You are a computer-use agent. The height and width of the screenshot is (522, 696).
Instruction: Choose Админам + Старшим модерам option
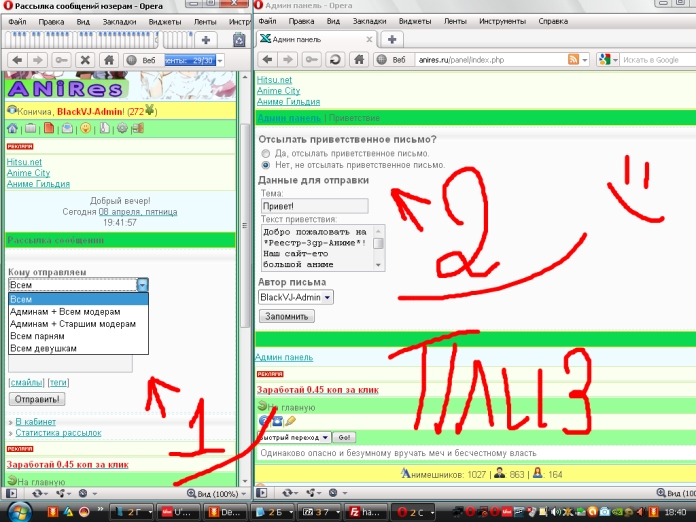pyautogui.click(x=78, y=324)
